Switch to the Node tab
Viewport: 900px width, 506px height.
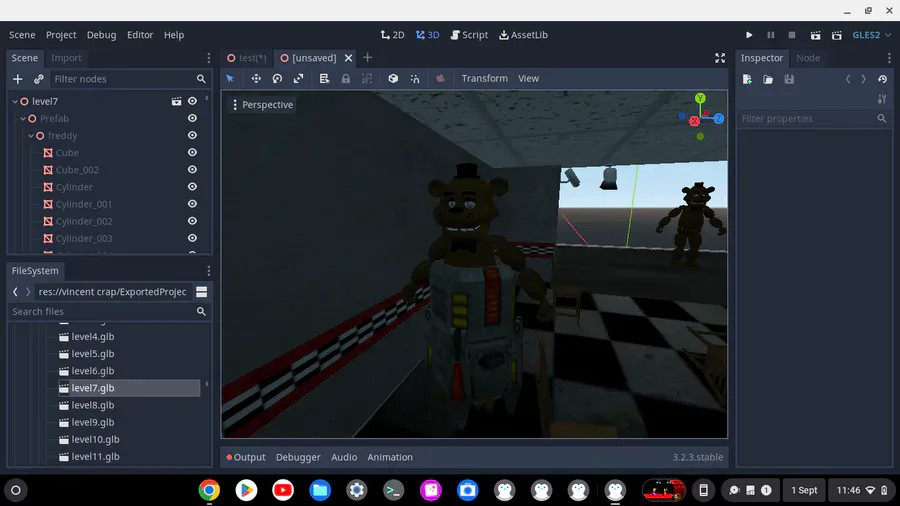pyautogui.click(x=808, y=58)
